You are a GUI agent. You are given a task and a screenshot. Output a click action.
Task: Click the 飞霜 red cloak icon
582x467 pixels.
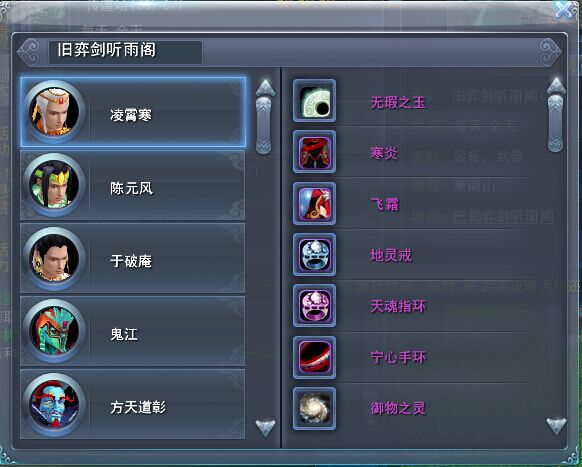click(314, 203)
